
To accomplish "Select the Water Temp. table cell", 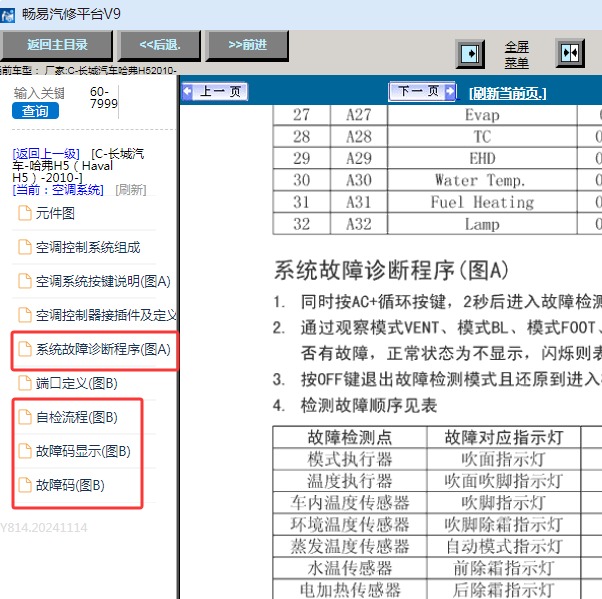I will pyautogui.click(x=482, y=180).
